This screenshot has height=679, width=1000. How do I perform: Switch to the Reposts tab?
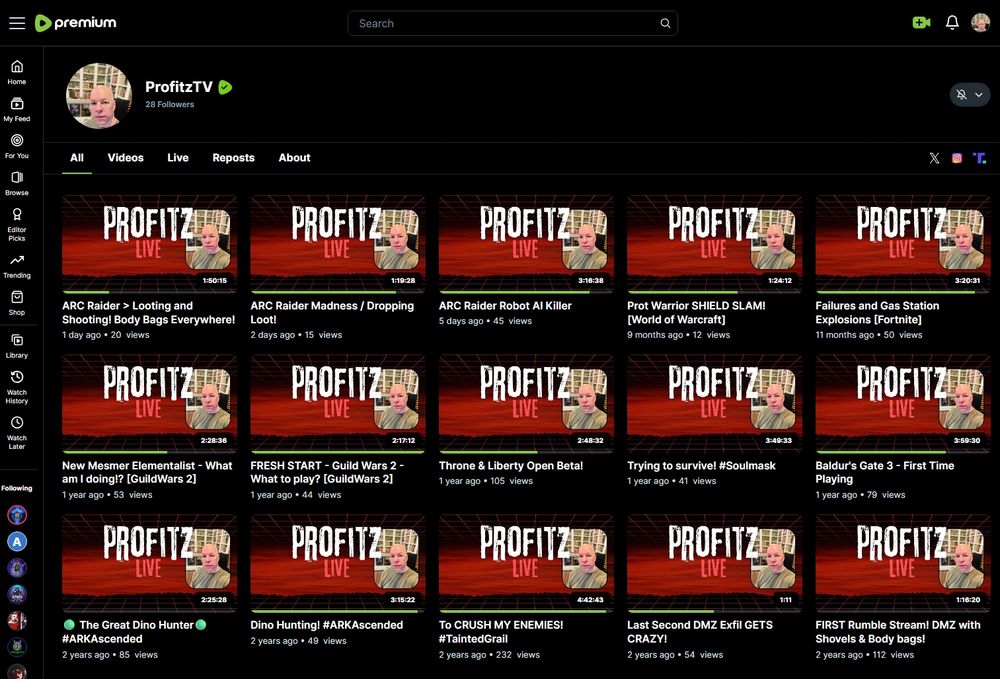point(233,157)
